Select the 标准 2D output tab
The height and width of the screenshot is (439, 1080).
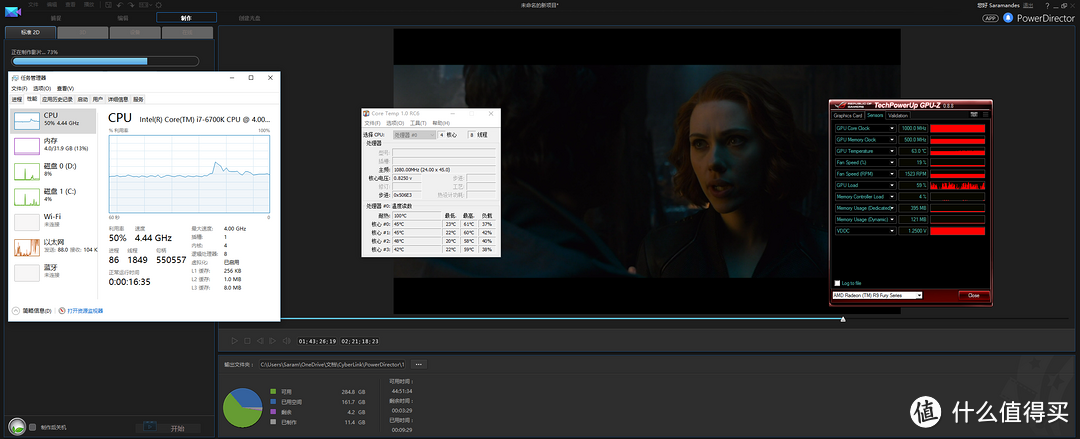[x=30, y=32]
